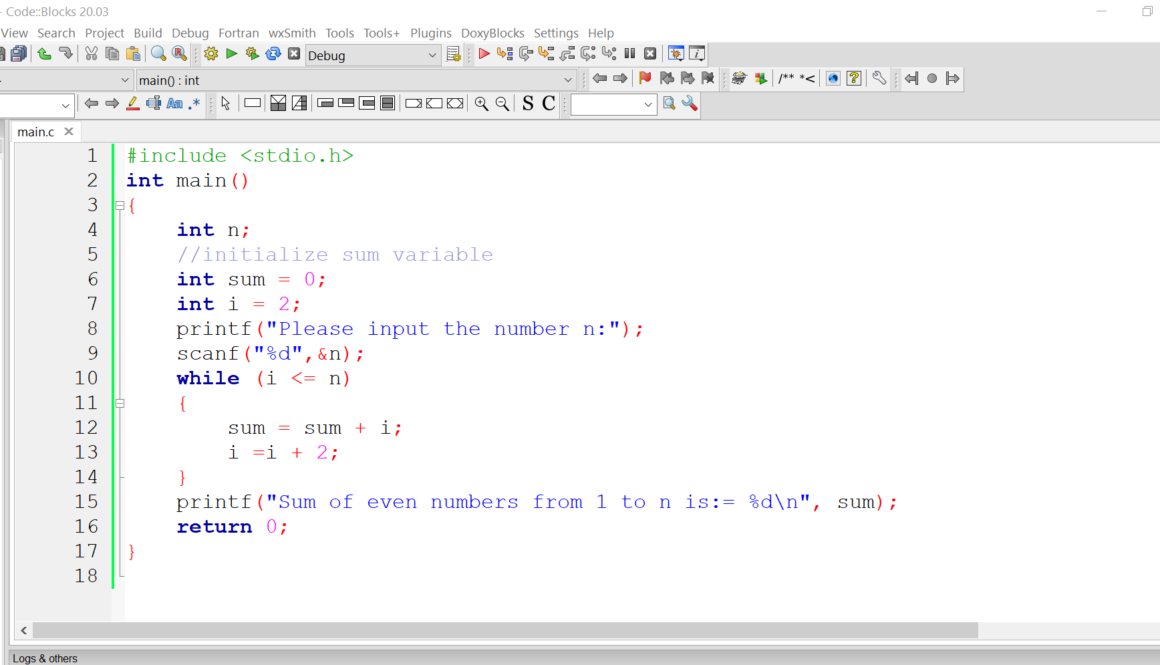Viewport: 1160px width, 665px height.
Task: Start a debugging session with the red arrow
Action: [x=484, y=54]
